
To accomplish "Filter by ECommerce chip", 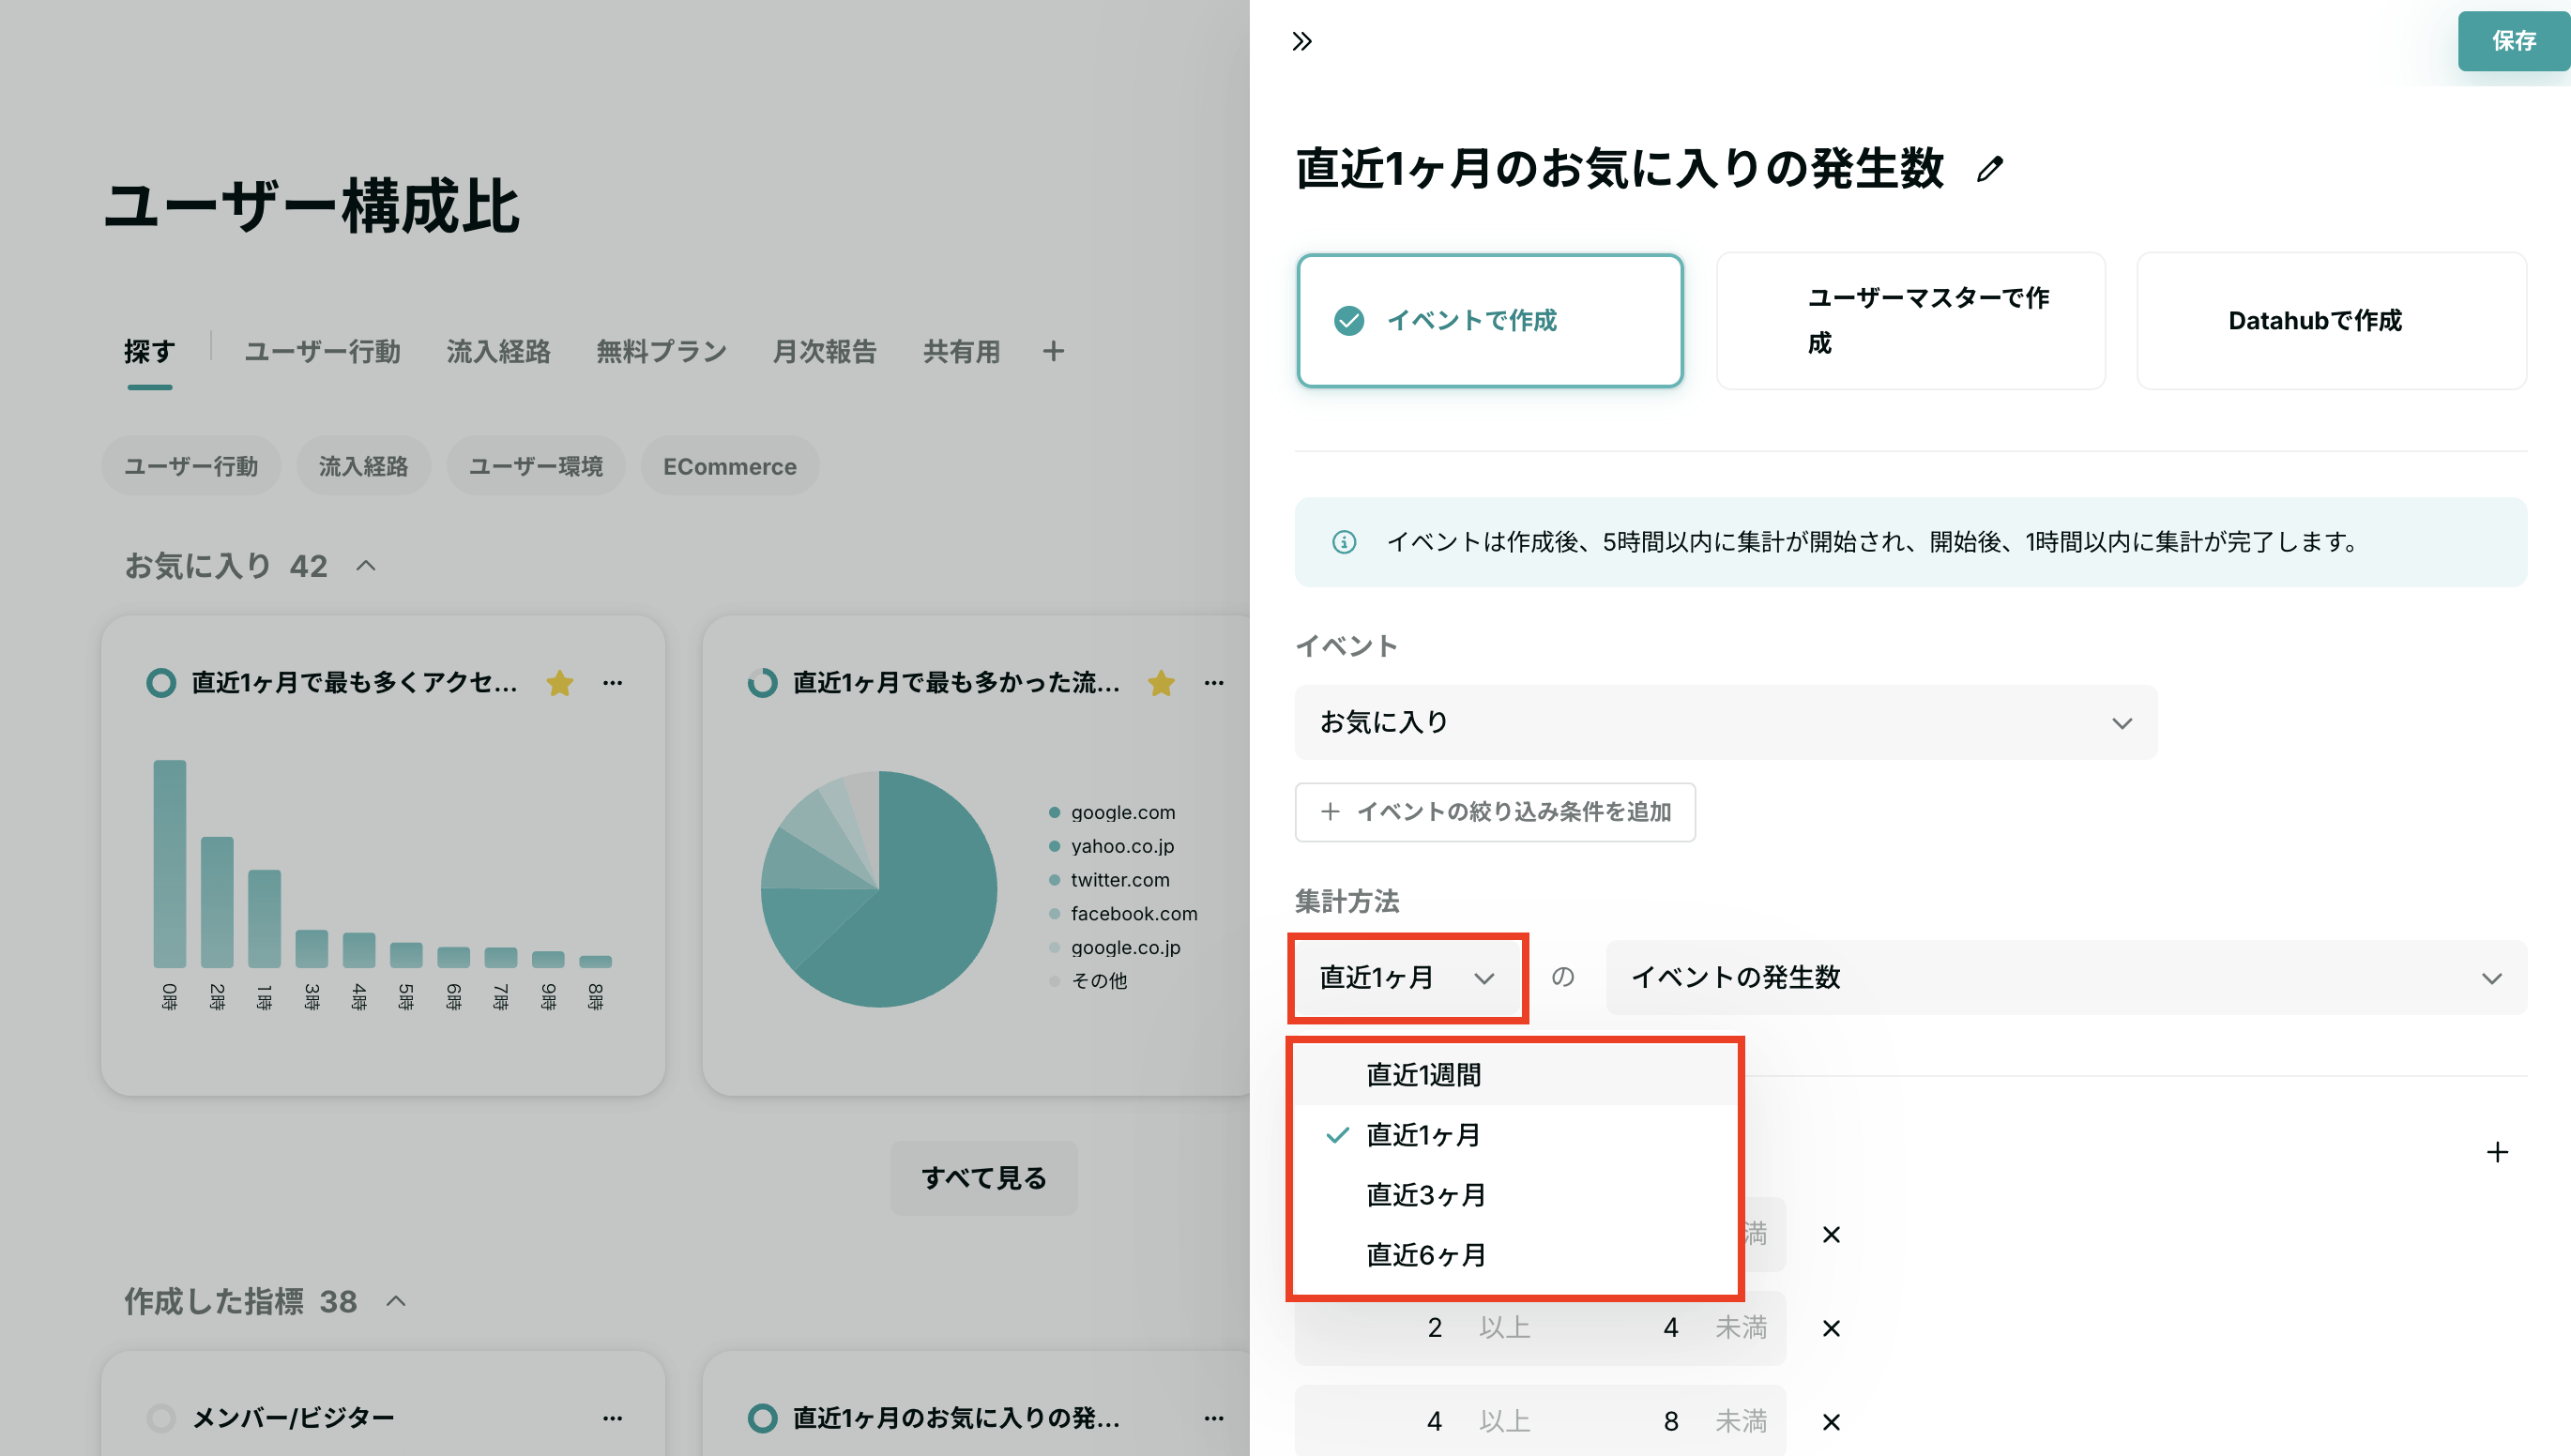I will point(730,466).
